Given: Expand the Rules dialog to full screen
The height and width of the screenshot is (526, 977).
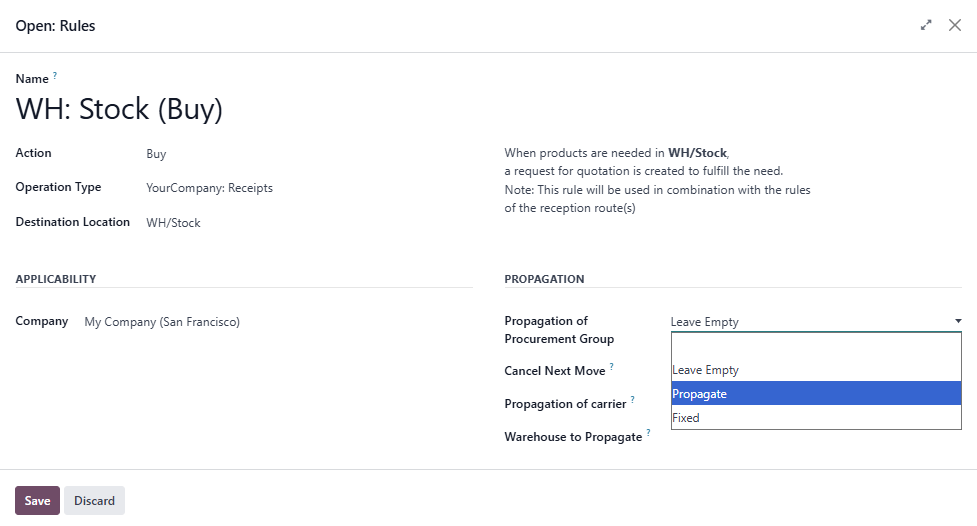Looking at the screenshot, I should (926, 26).
